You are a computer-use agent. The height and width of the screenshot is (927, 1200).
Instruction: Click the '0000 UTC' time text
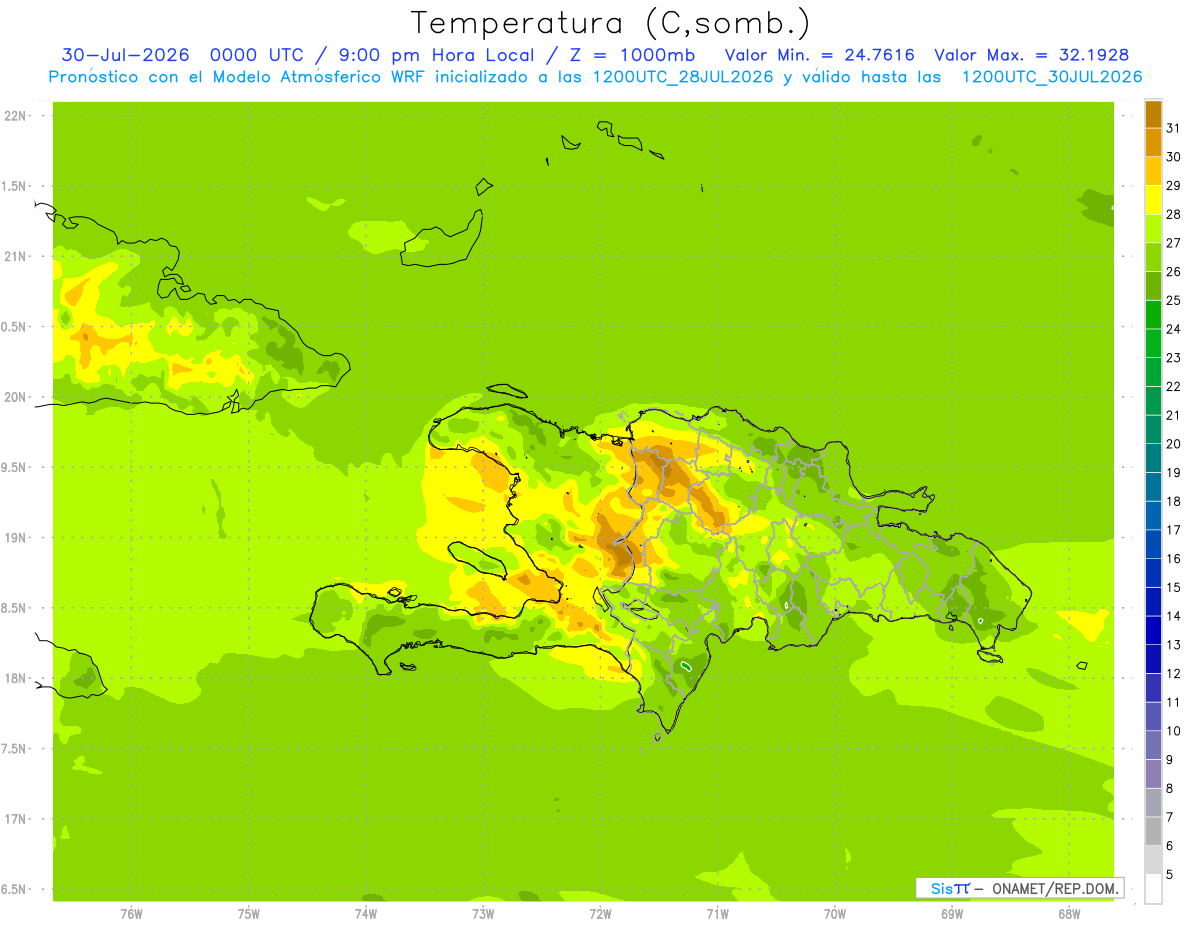pos(257,55)
